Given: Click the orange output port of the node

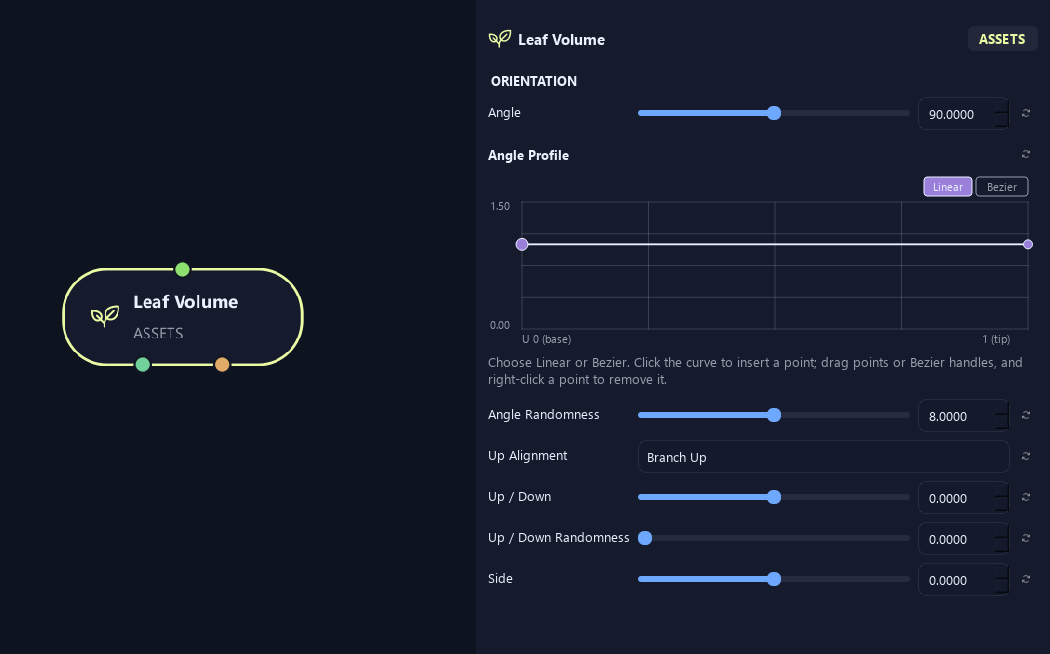Looking at the screenshot, I should (x=222, y=364).
